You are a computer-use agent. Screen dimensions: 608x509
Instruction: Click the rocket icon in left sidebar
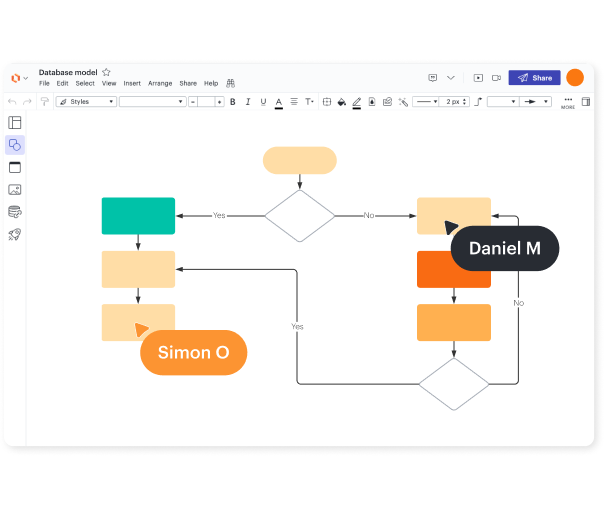pos(15,234)
